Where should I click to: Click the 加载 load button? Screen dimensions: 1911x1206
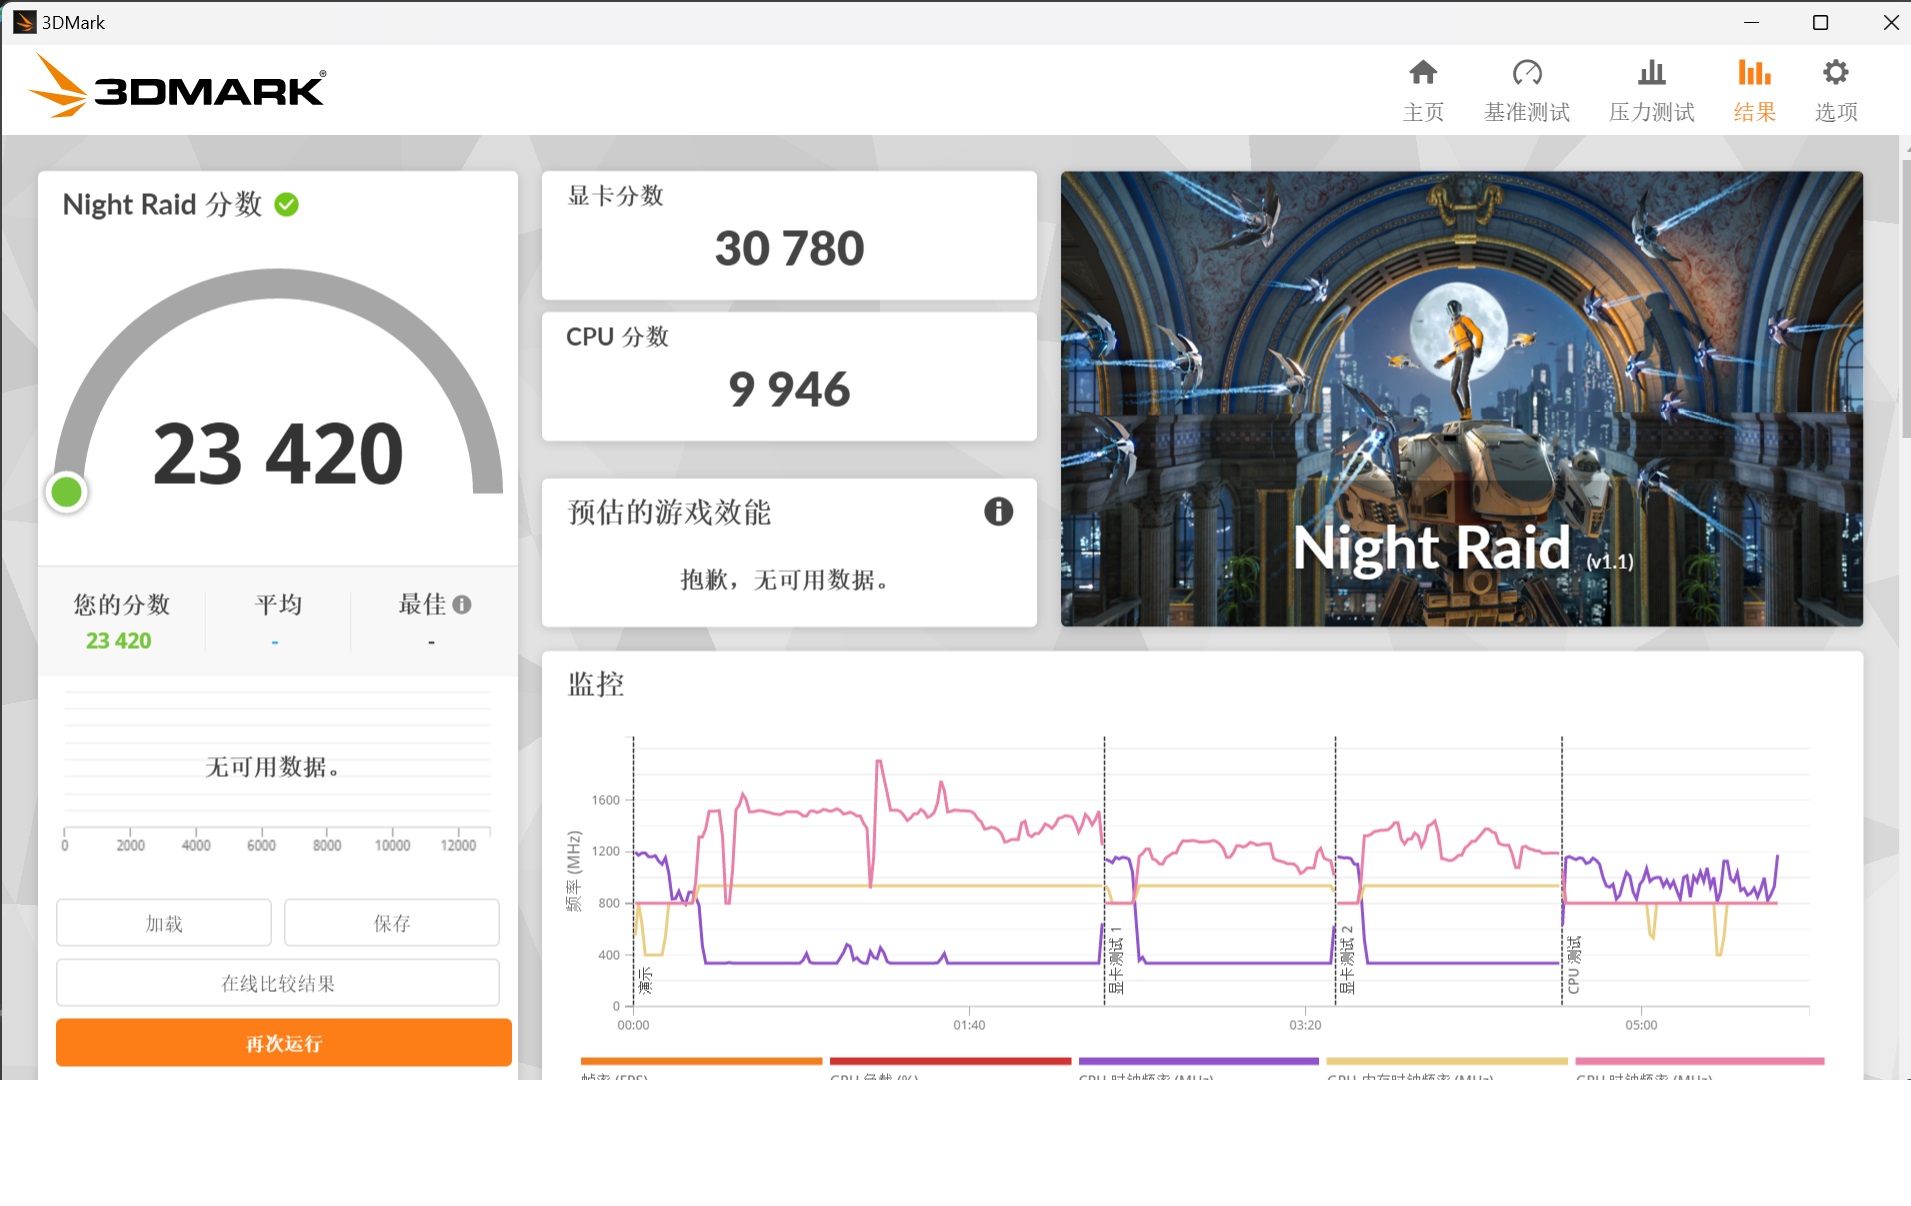pos(164,923)
